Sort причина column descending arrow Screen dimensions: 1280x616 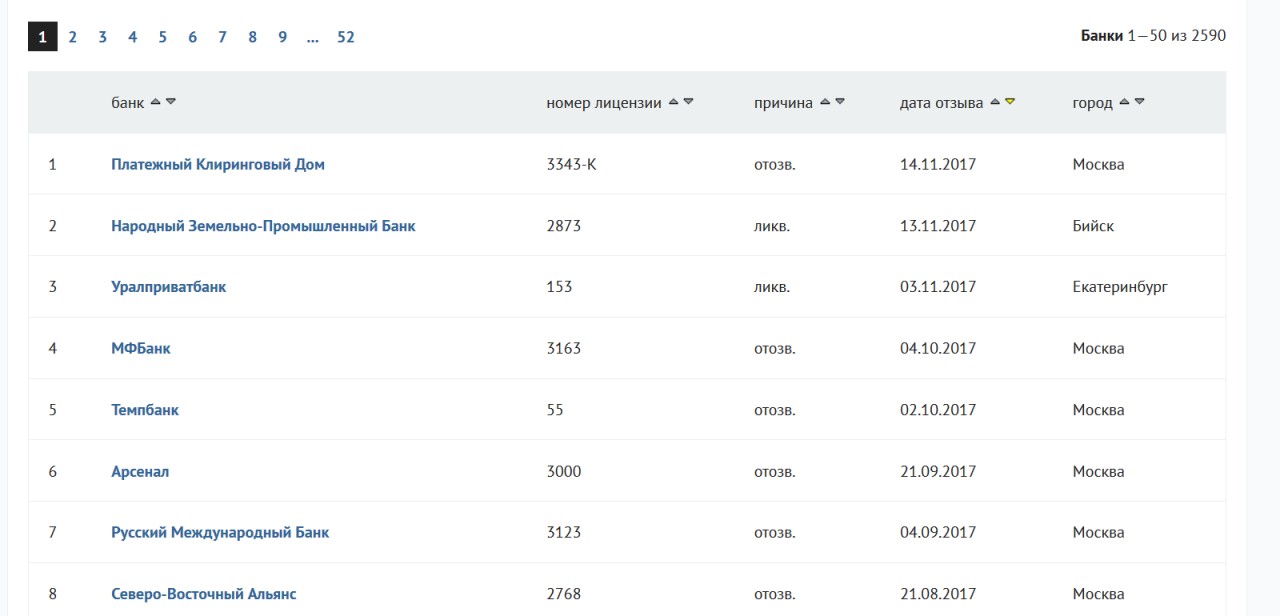840,102
